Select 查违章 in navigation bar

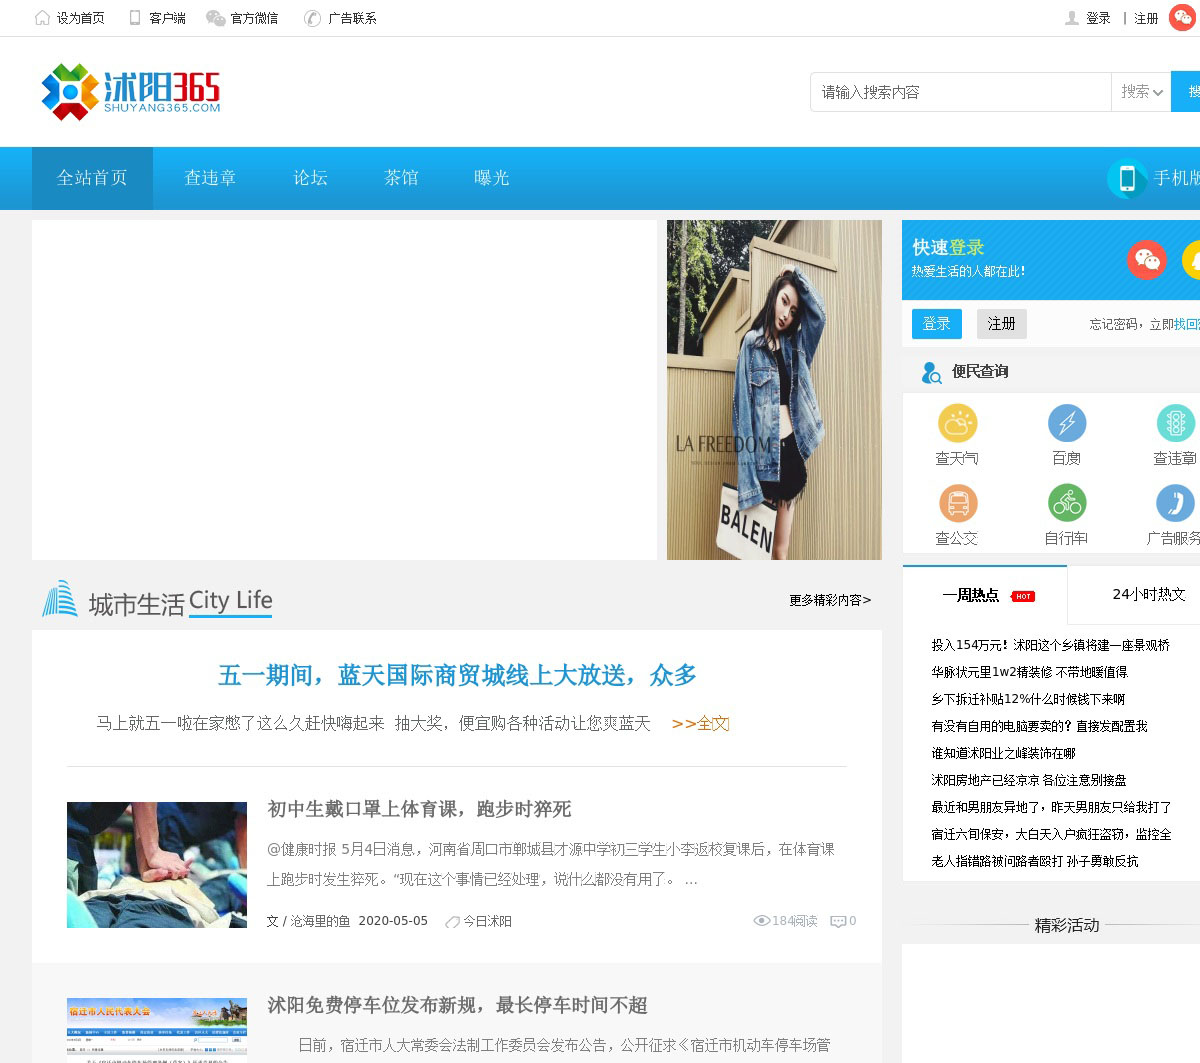(210, 178)
